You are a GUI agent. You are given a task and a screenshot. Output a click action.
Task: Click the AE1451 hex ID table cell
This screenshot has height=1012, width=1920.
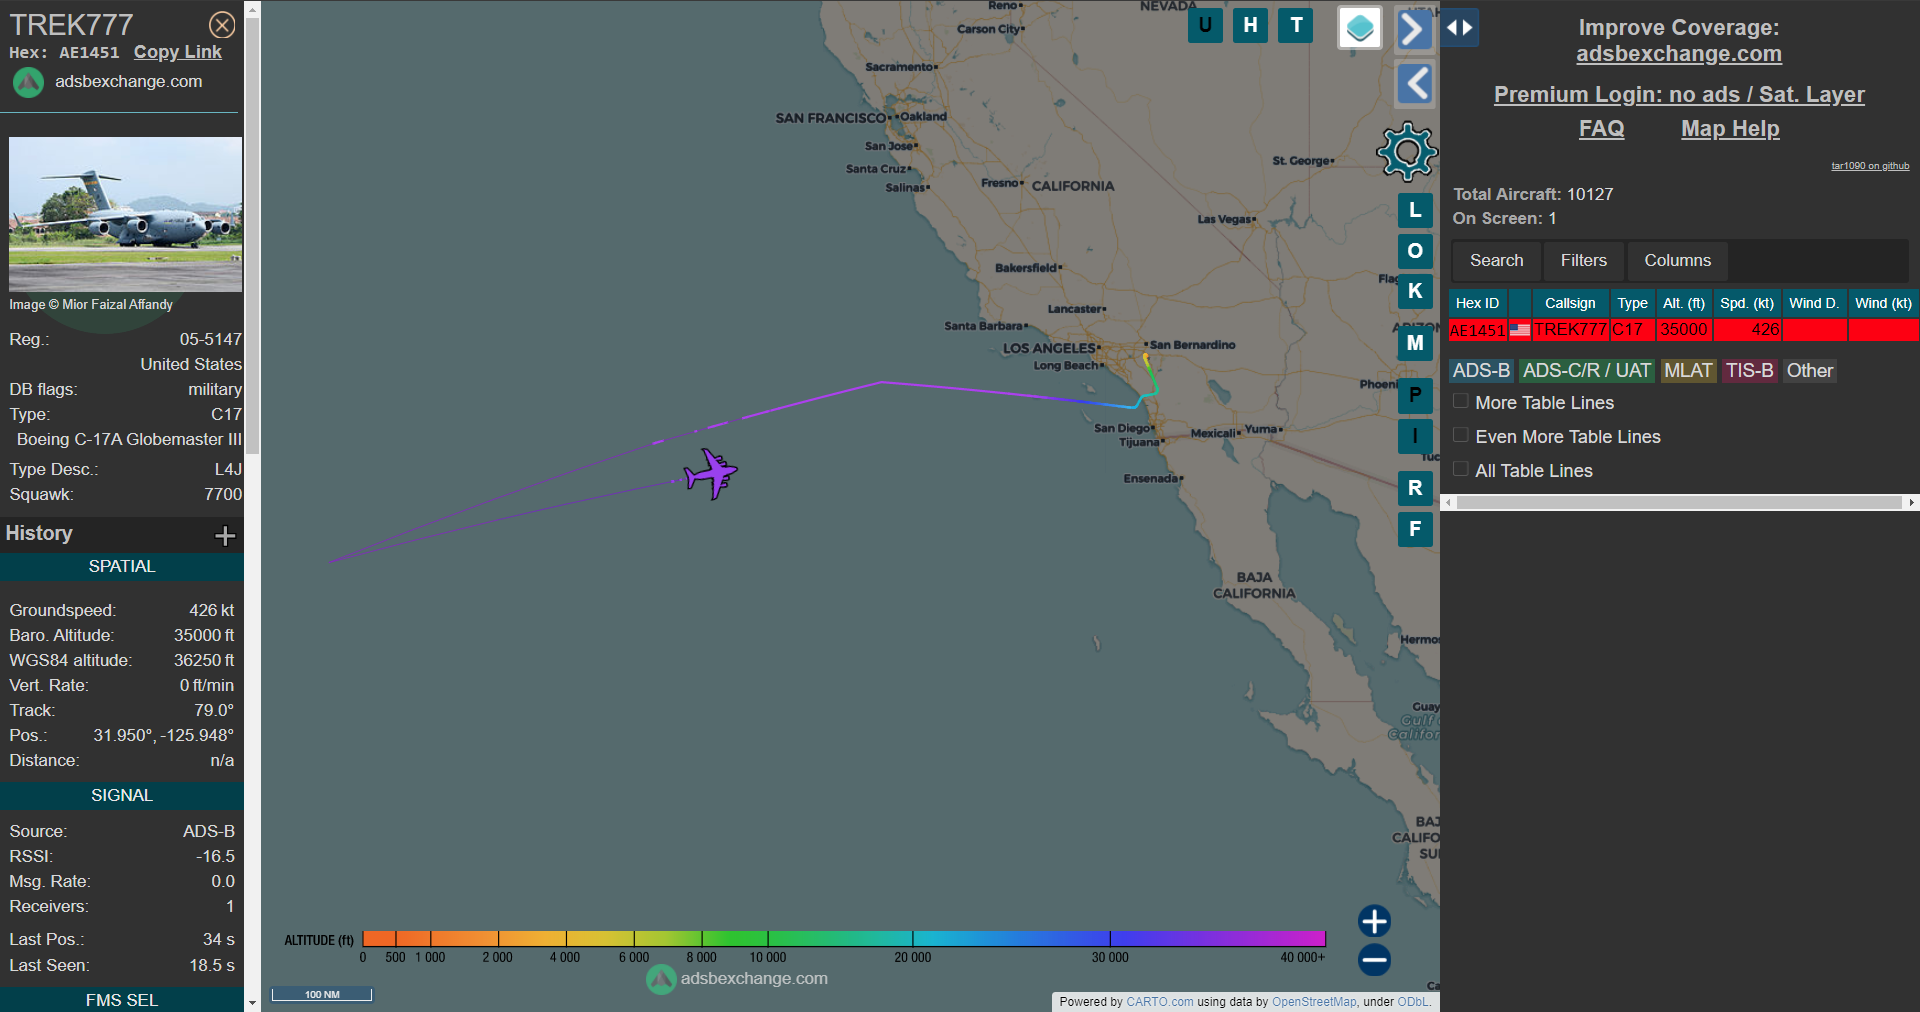click(x=1478, y=330)
